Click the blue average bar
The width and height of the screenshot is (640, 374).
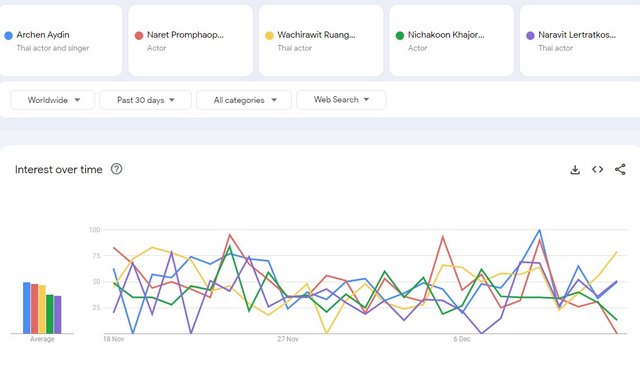(x=27, y=308)
